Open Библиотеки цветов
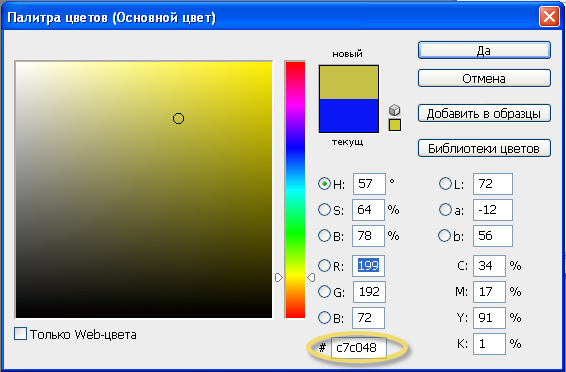The image size is (566, 372). (484, 148)
